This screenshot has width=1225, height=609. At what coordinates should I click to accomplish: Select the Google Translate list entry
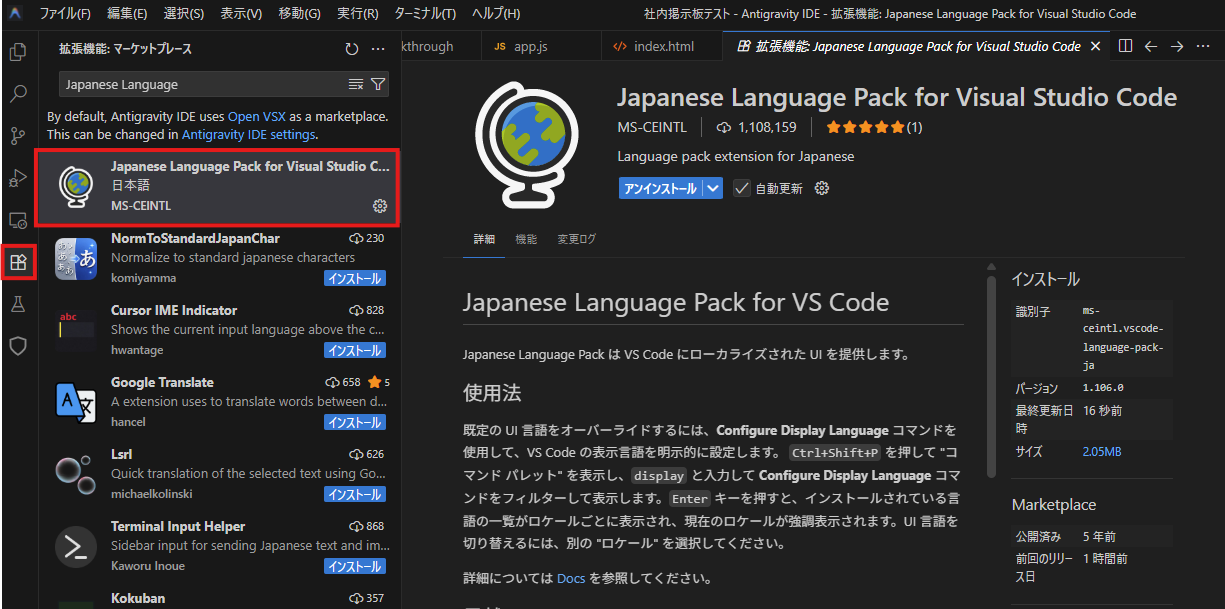coord(218,402)
